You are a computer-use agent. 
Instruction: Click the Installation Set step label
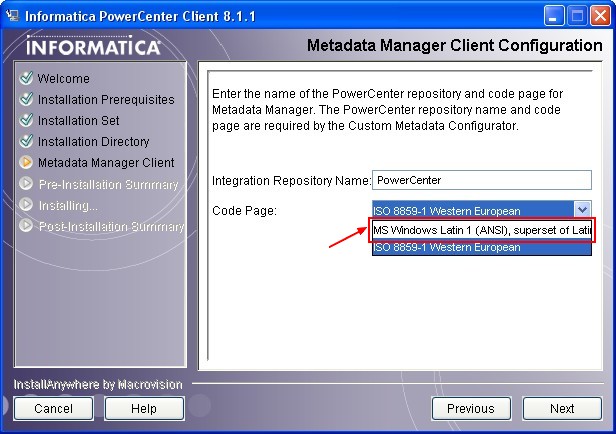[79, 121]
